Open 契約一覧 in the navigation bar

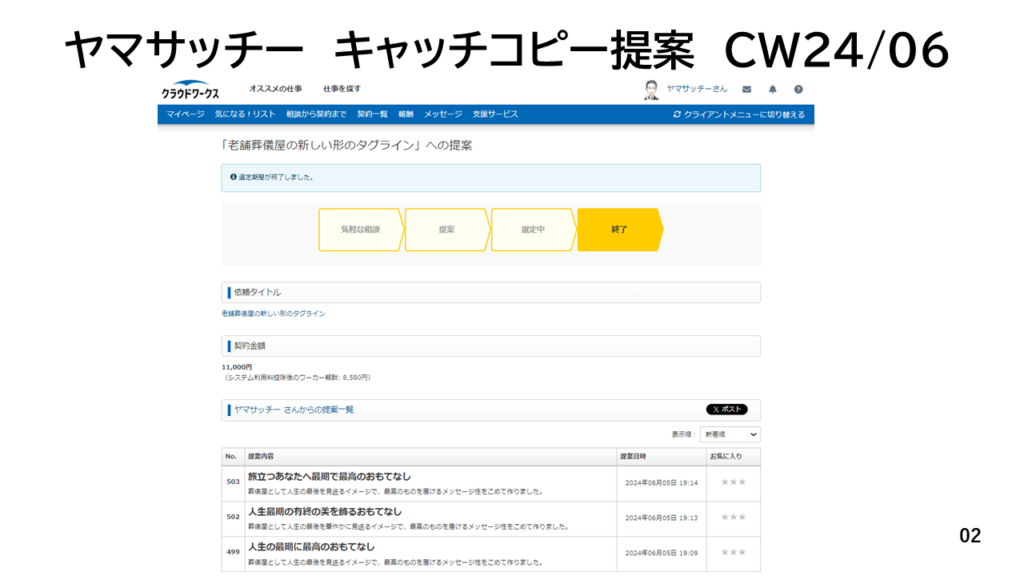point(372,114)
